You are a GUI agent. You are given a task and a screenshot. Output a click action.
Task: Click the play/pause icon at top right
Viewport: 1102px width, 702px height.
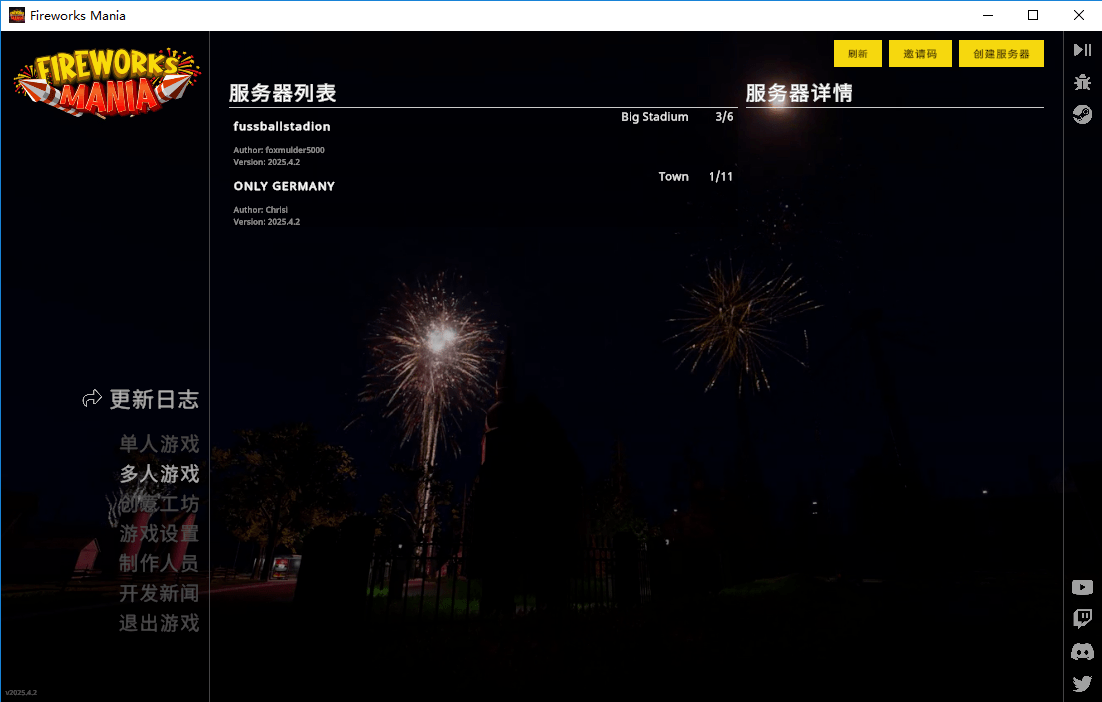pos(1081,49)
